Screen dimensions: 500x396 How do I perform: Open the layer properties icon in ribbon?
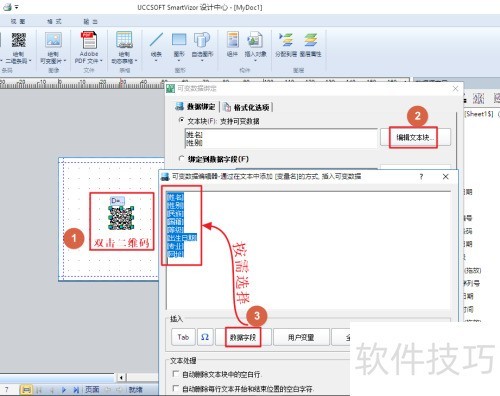pos(311,40)
